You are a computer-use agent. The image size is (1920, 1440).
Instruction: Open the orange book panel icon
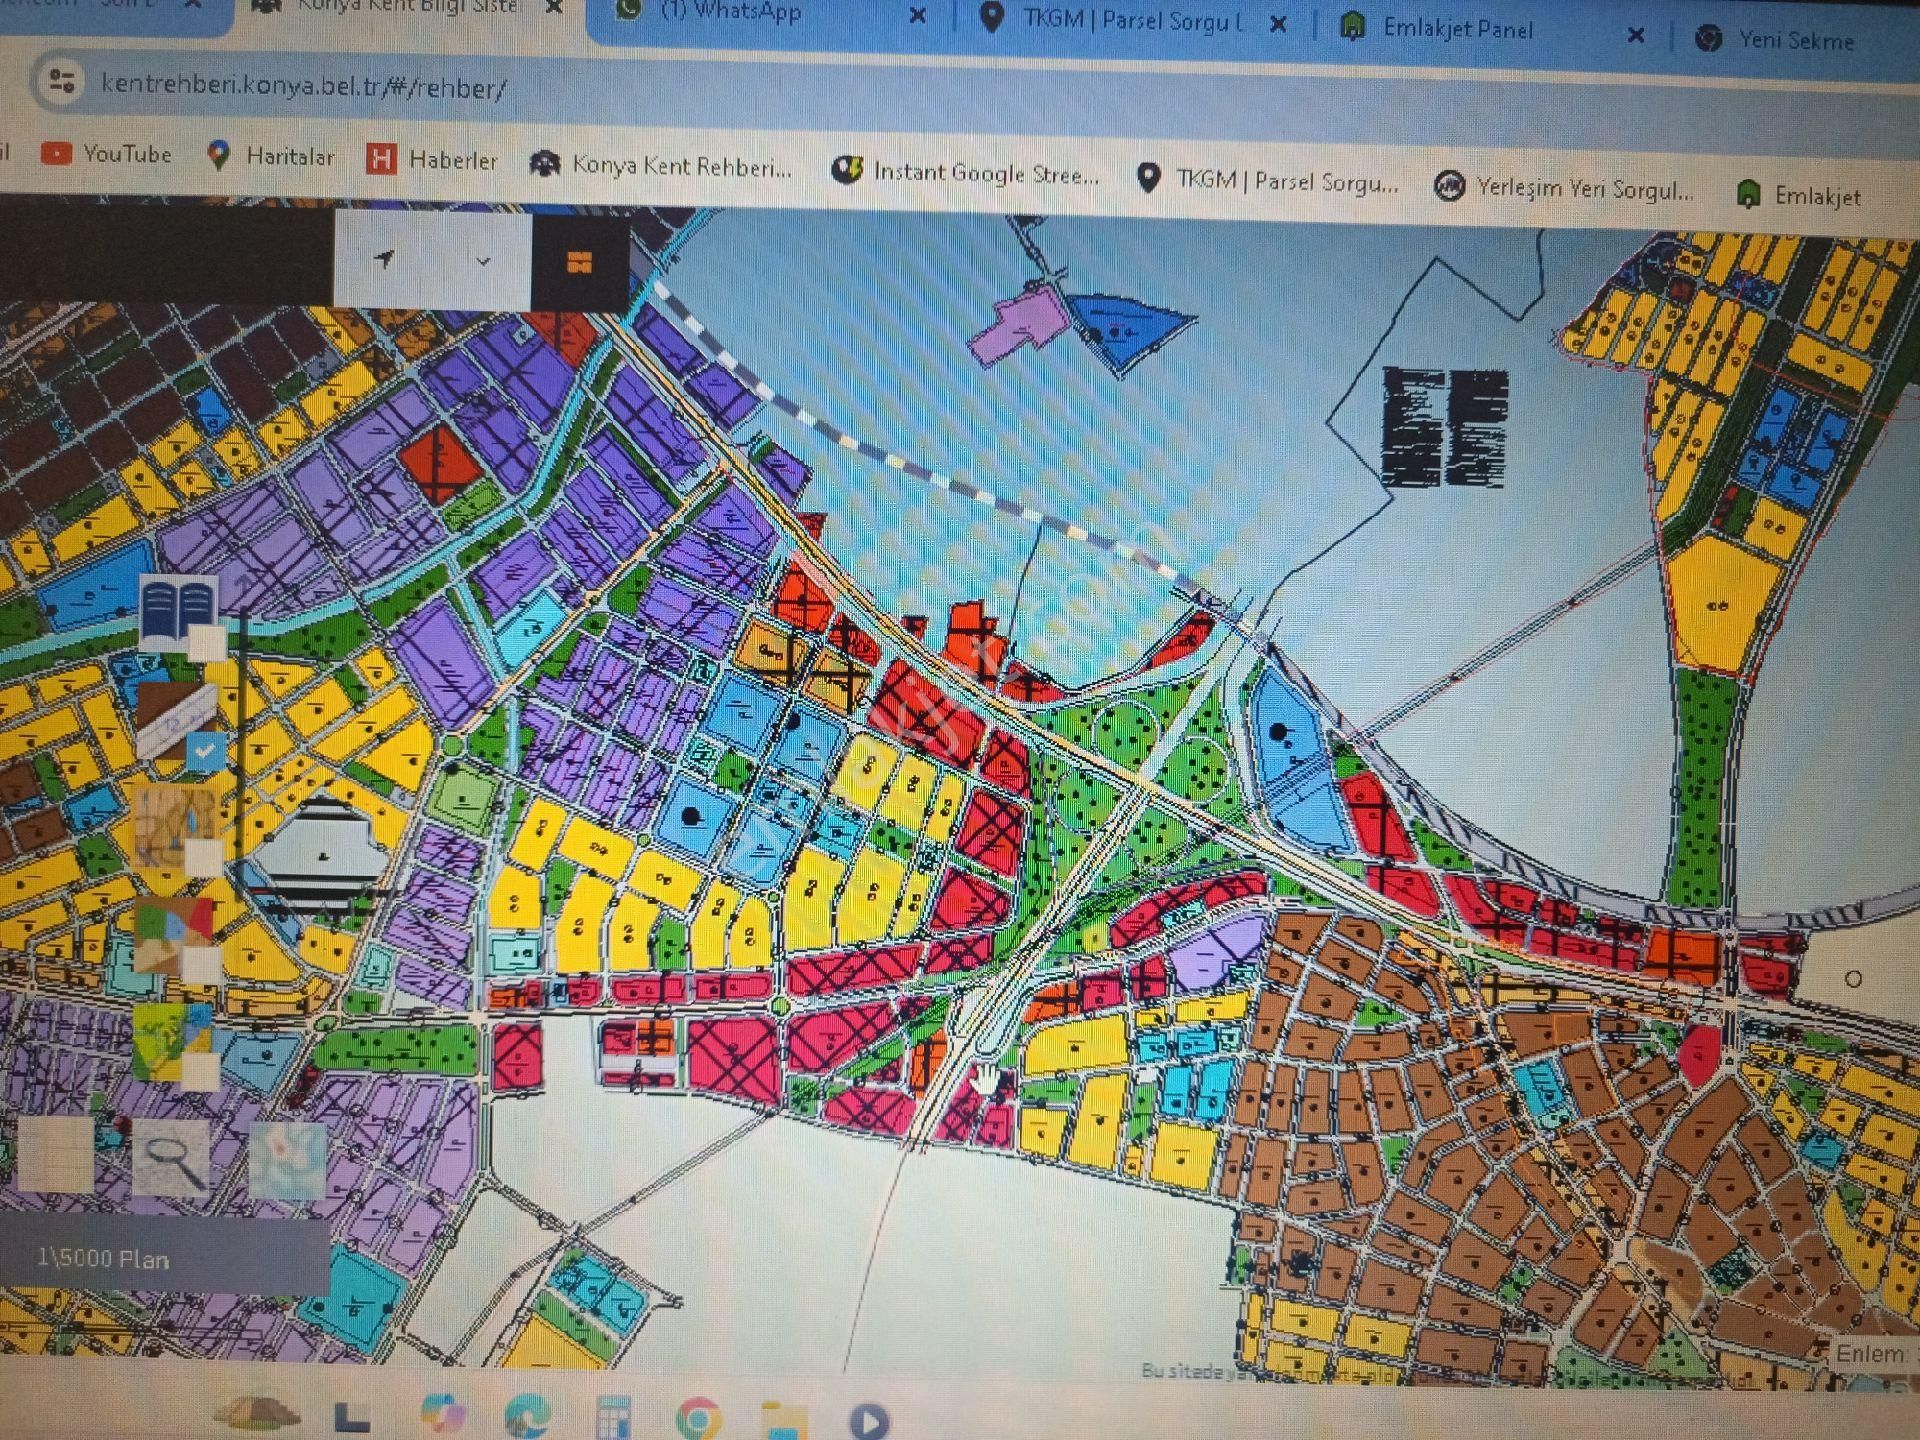[x=578, y=262]
